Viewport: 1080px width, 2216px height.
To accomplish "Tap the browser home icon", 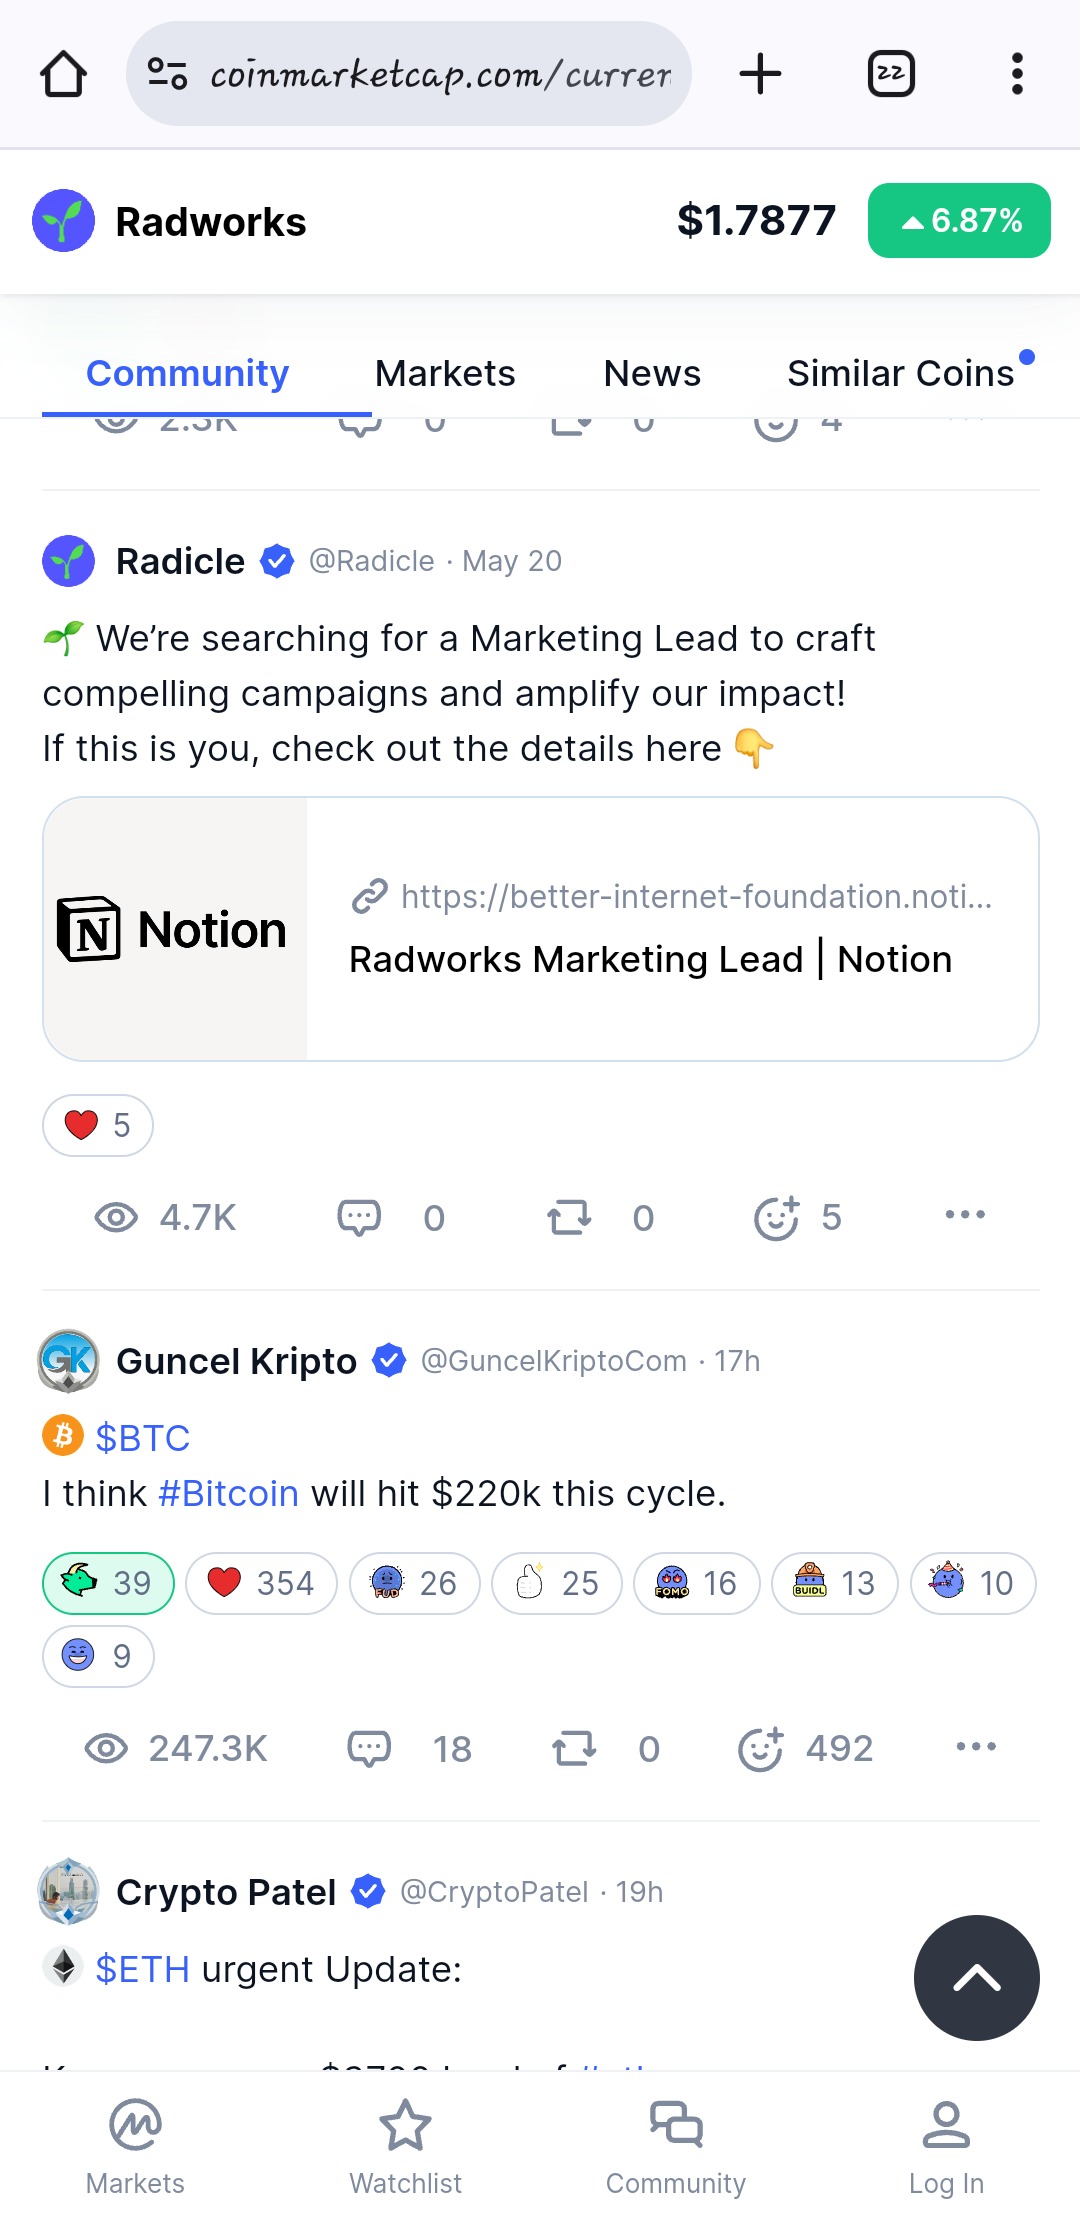I will click(63, 74).
